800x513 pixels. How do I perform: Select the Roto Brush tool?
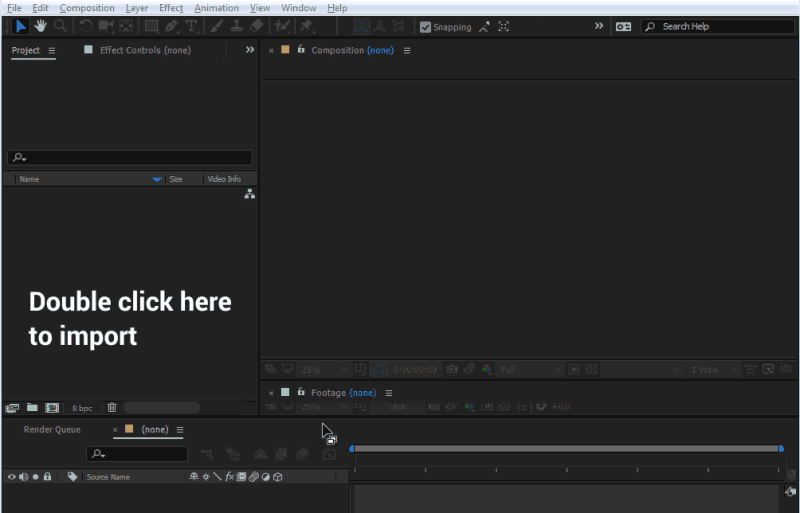point(282,26)
